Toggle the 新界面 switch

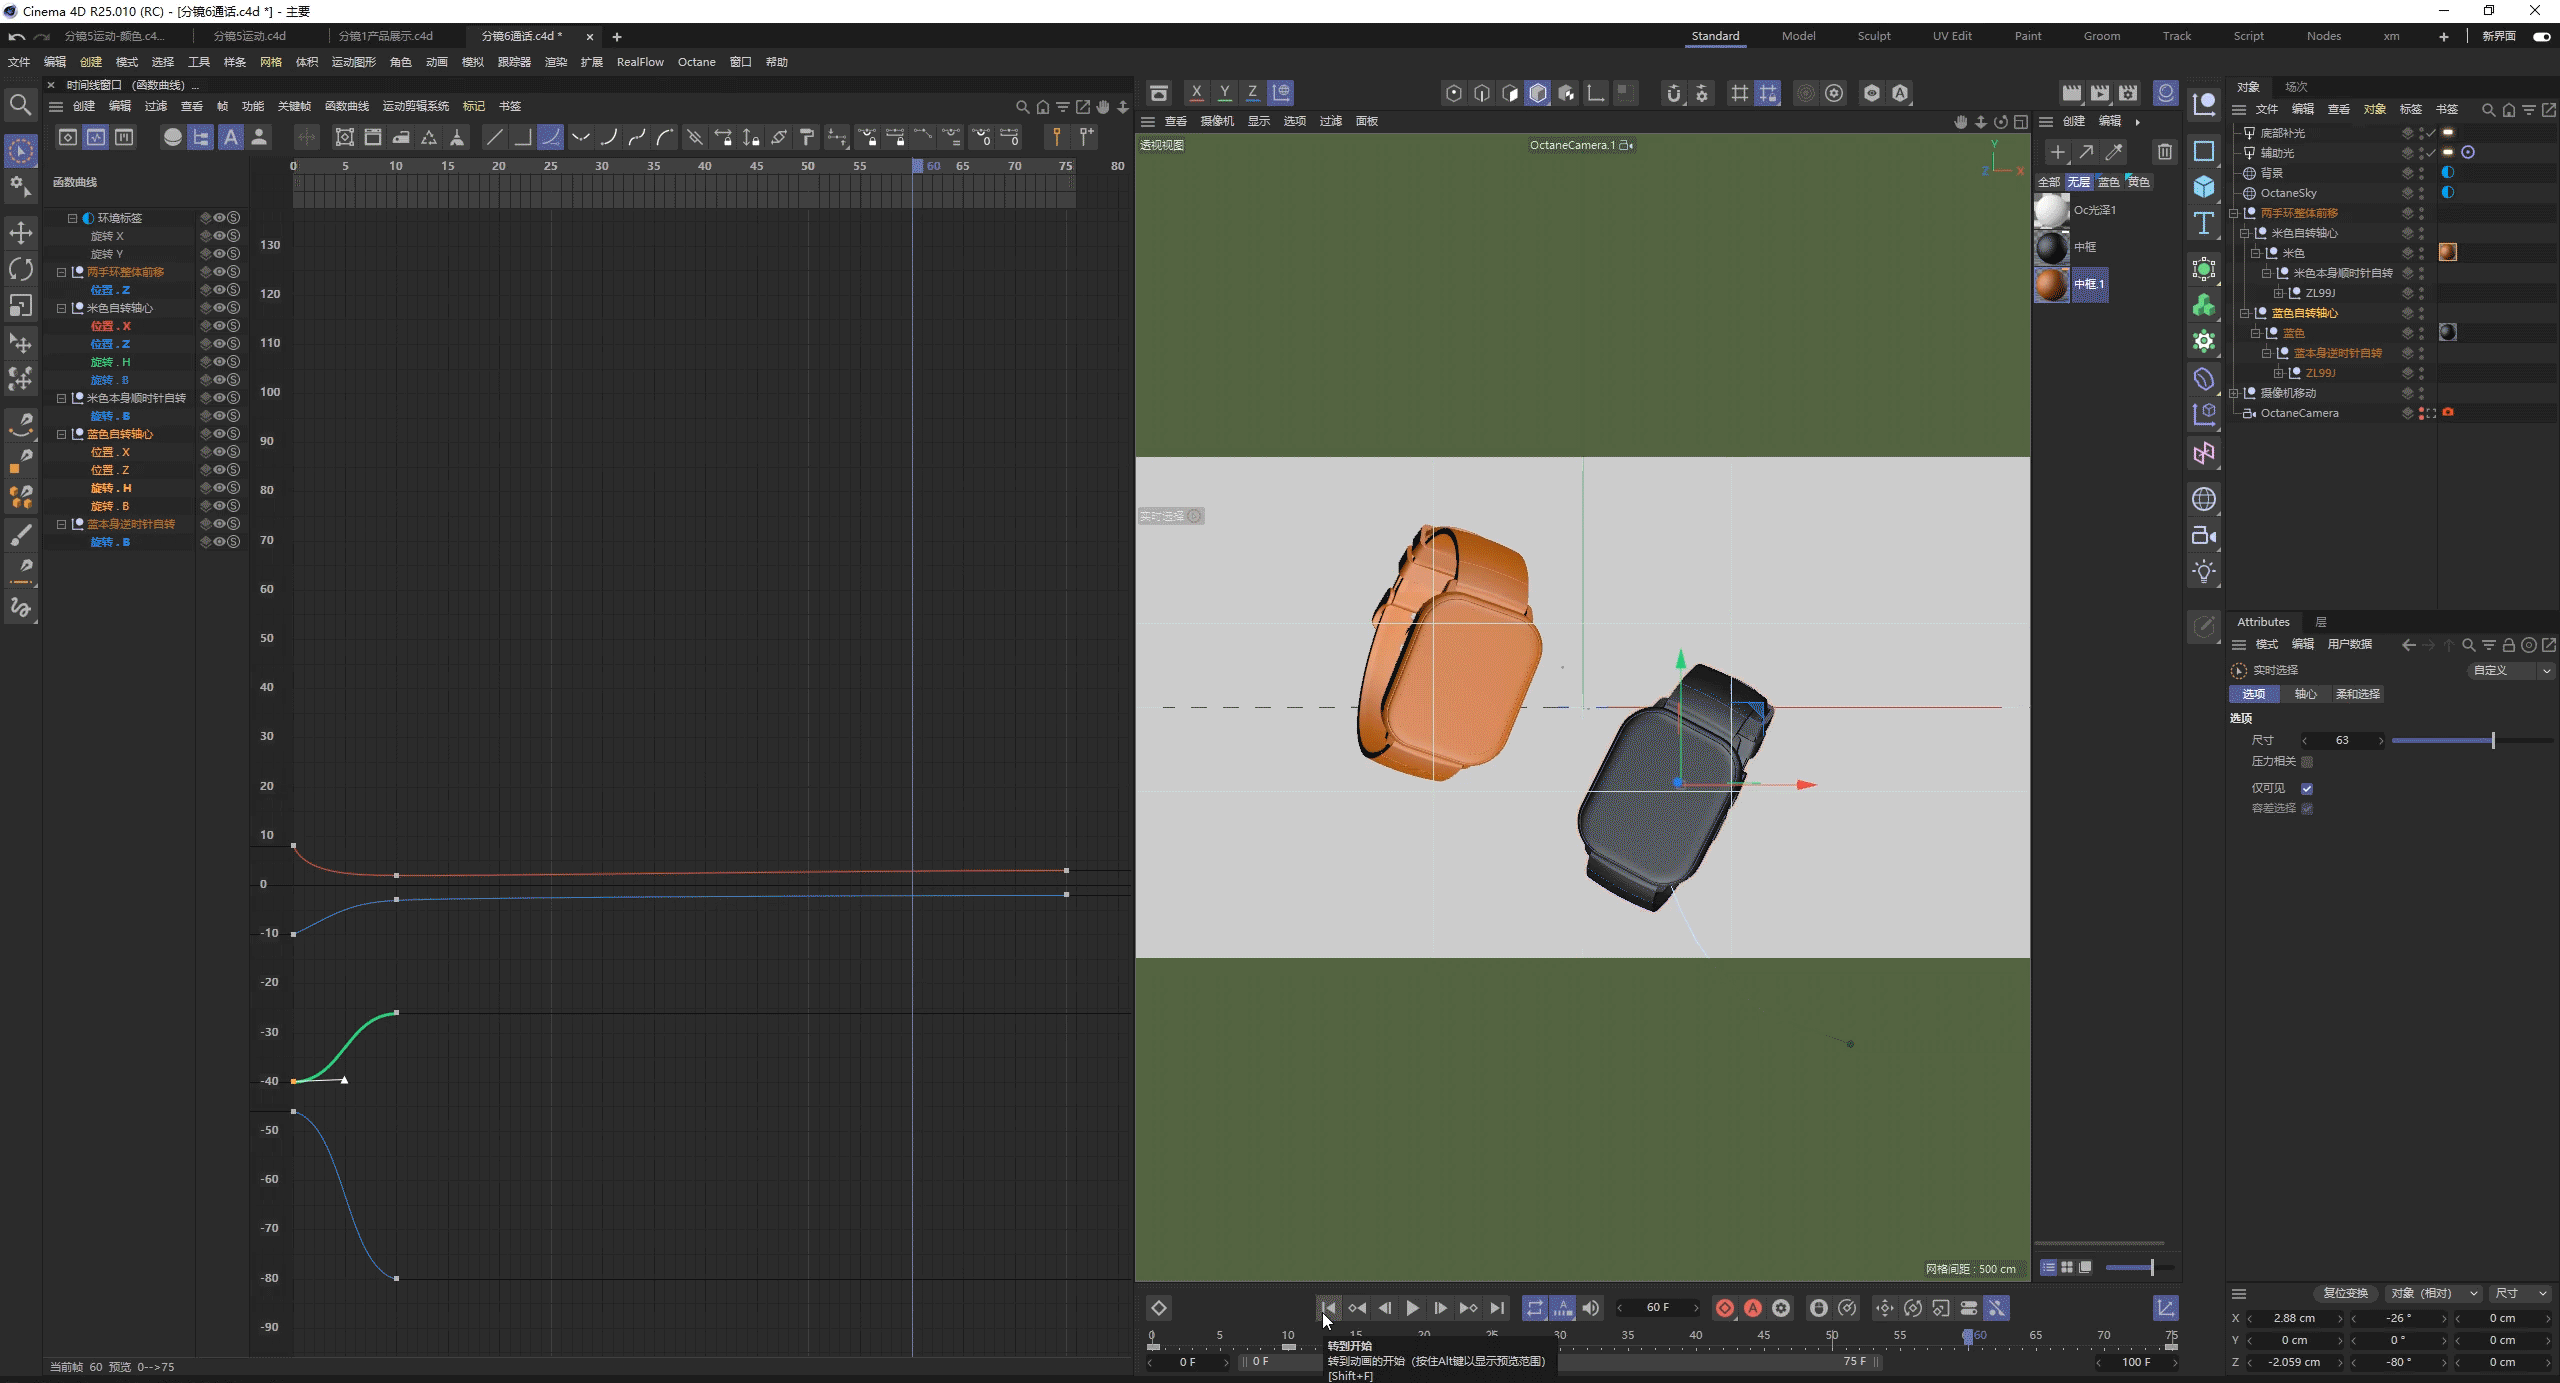coord(2541,36)
